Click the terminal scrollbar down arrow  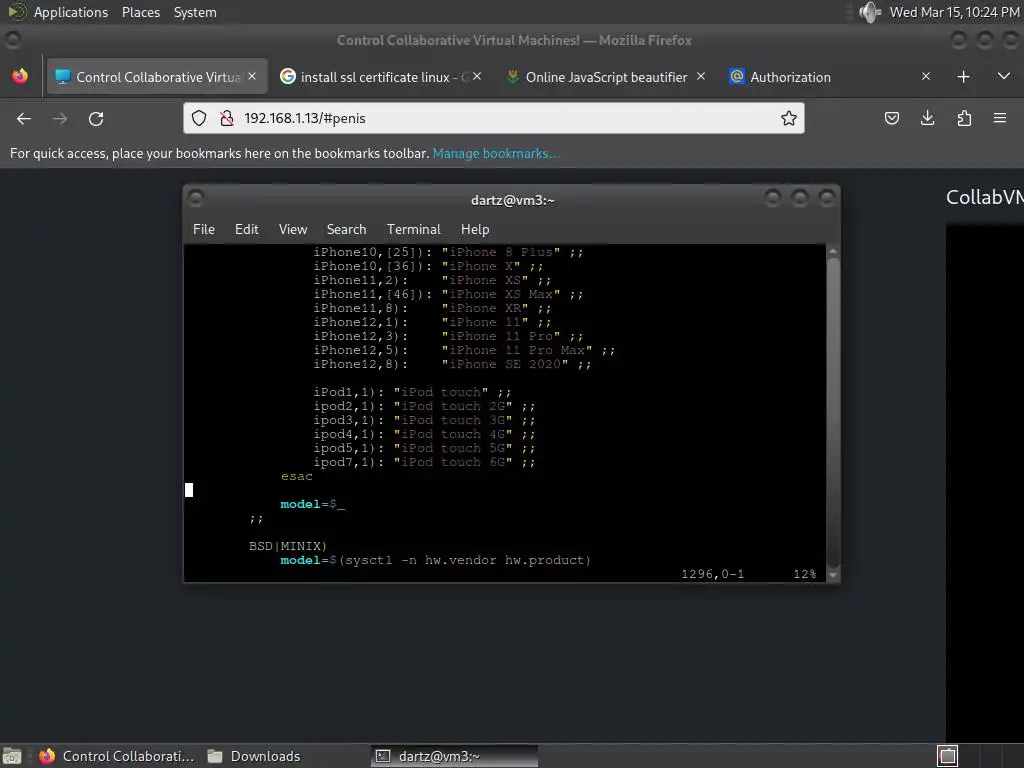pos(833,575)
